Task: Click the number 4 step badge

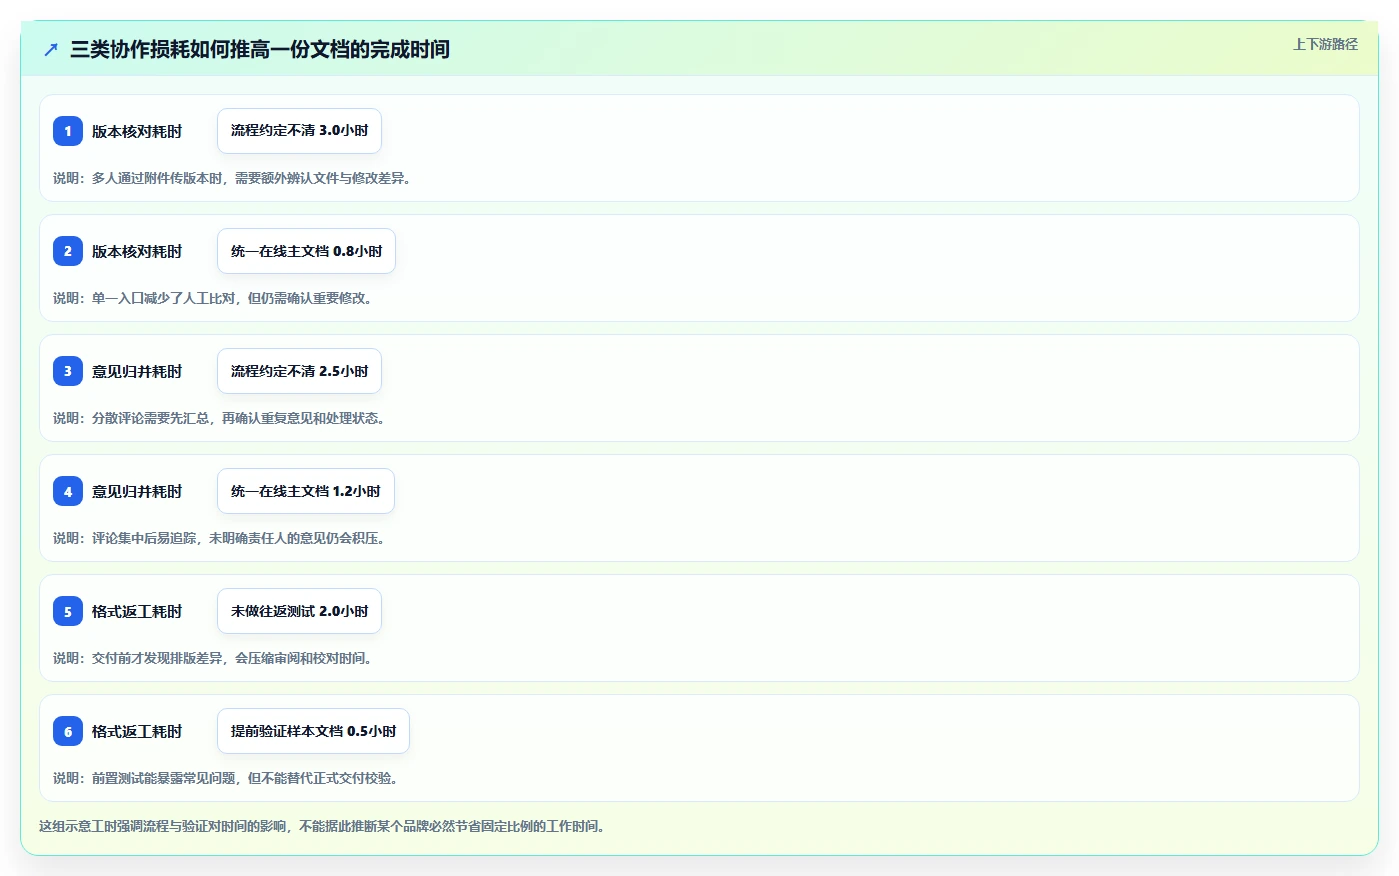Action: 68,491
